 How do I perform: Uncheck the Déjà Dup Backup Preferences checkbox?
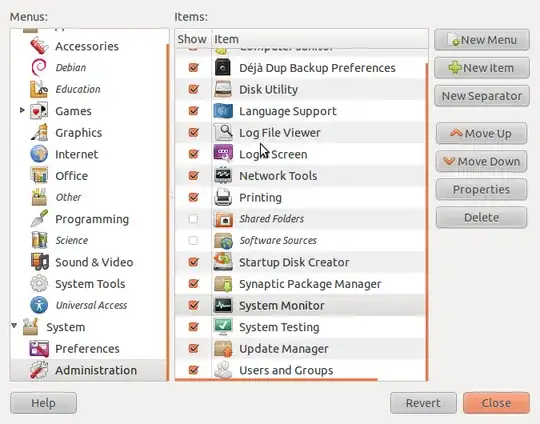point(194,68)
